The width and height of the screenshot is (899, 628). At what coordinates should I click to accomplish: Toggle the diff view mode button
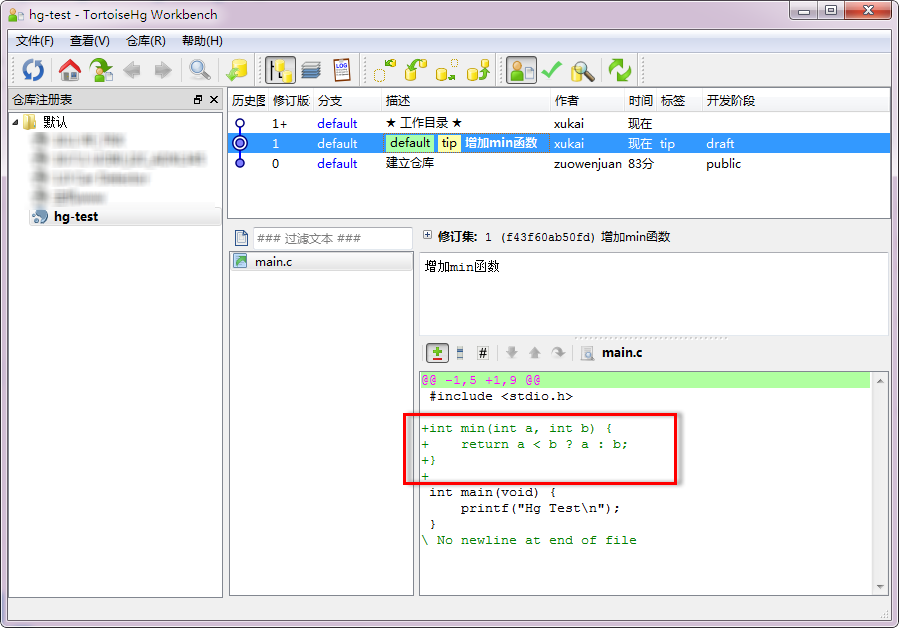click(437, 353)
